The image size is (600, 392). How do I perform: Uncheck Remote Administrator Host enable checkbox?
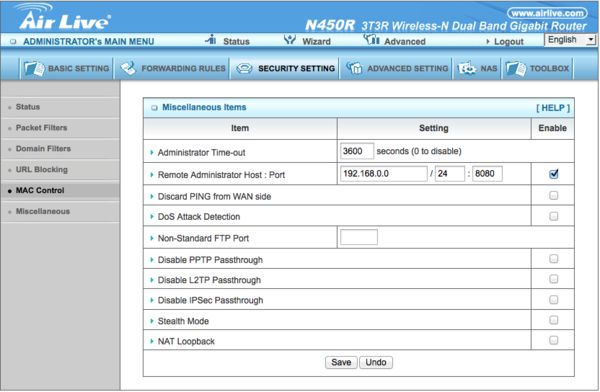553,174
